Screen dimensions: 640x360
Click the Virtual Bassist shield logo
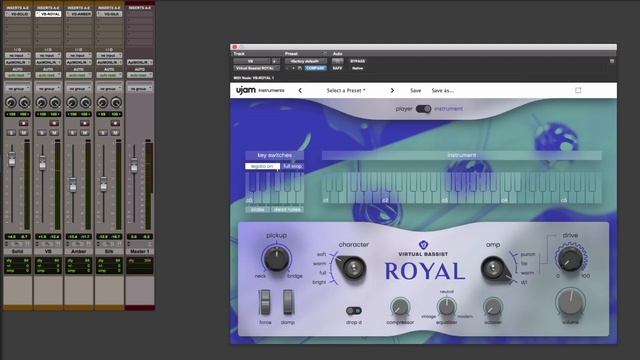(x=424, y=245)
